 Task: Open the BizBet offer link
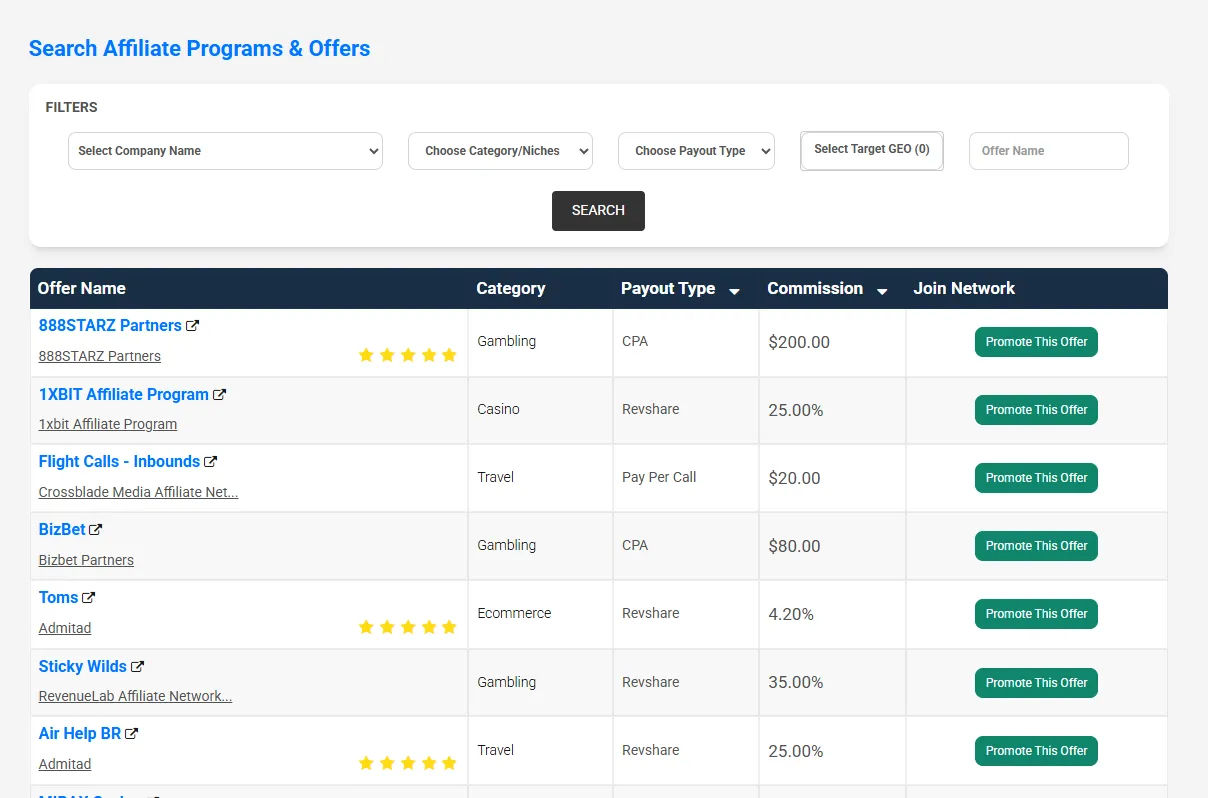(x=62, y=530)
